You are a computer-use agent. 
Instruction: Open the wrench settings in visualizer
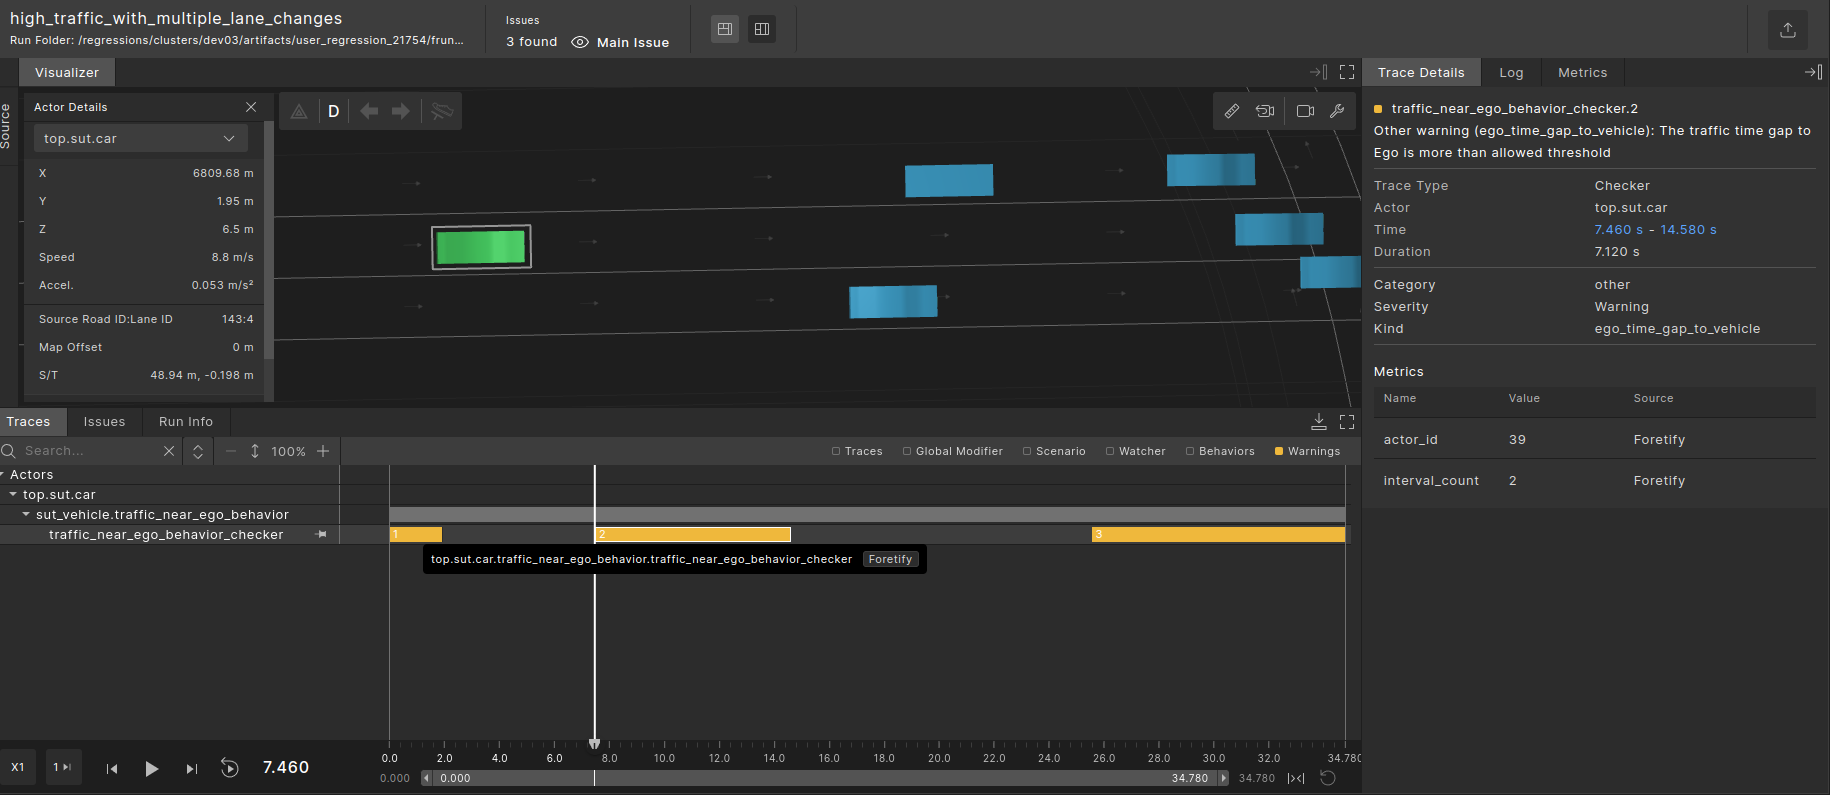(1337, 111)
